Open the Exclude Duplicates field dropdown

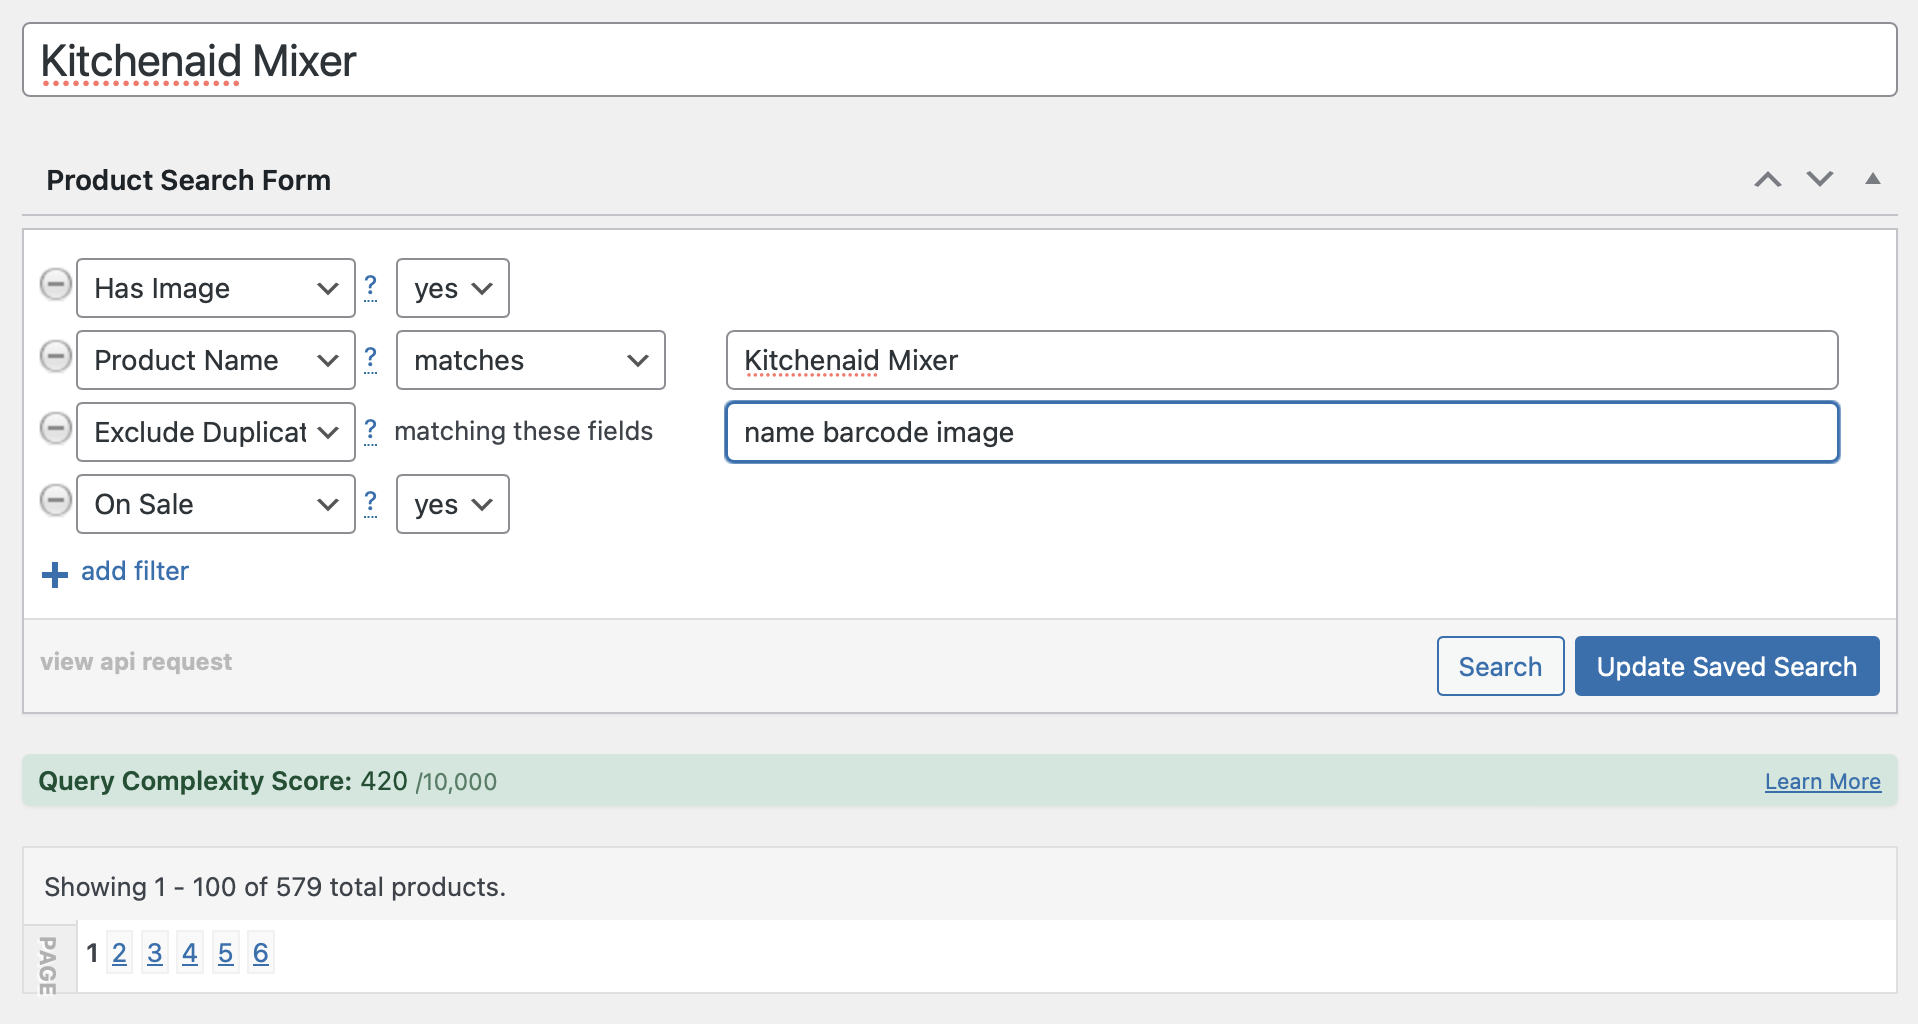[x=216, y=432]
